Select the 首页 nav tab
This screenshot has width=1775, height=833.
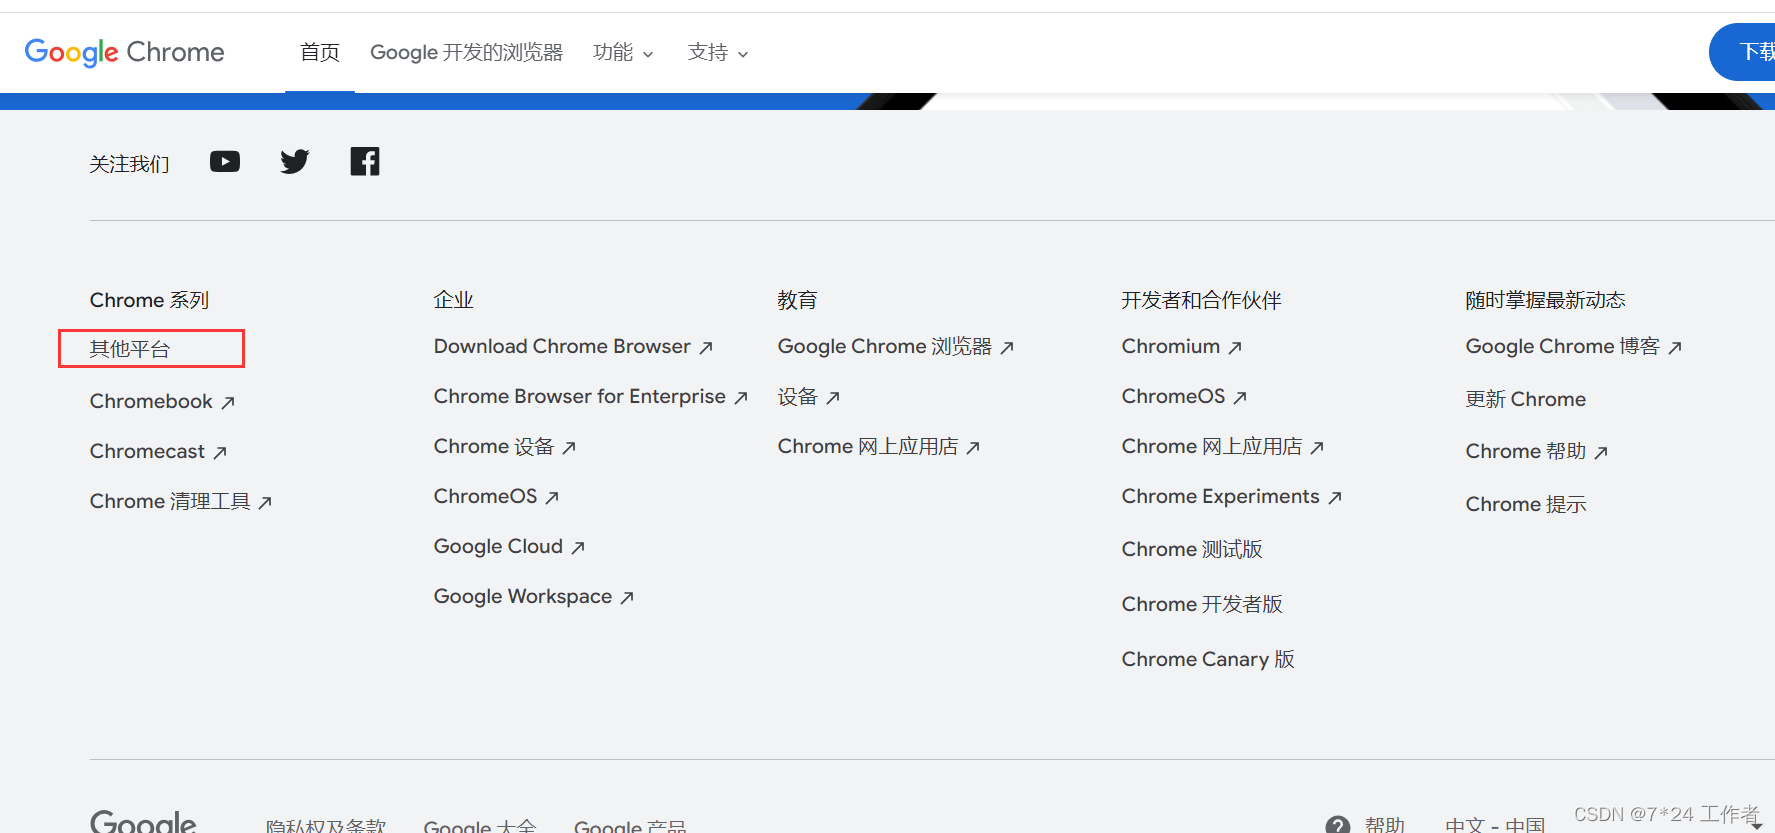coord(320,52)
